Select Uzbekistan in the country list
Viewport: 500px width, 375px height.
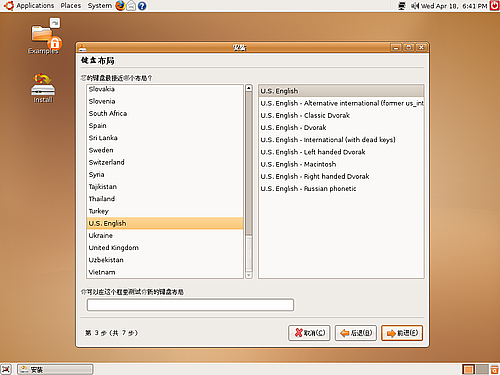click(x=165, y=260)
